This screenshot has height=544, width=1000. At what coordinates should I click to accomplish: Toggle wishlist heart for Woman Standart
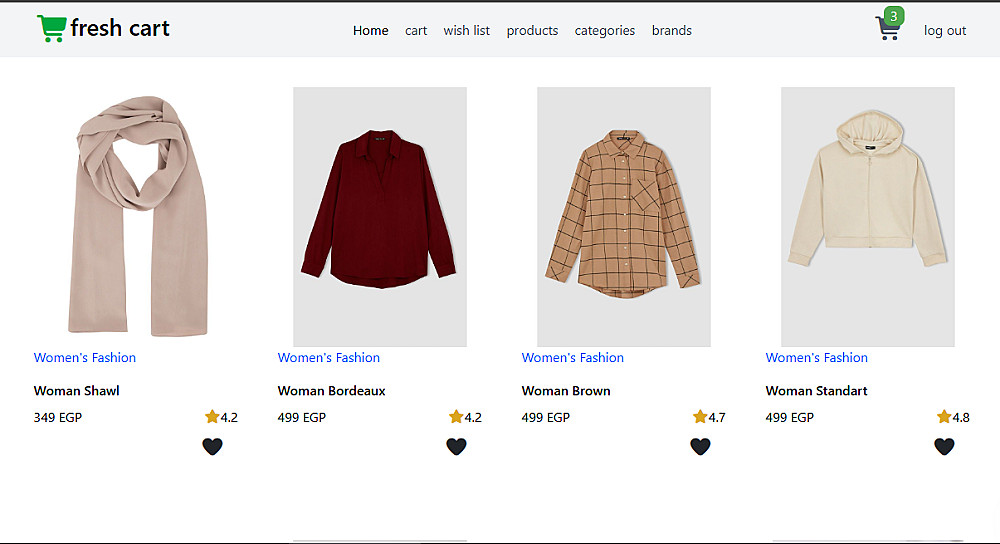(944, 446)
